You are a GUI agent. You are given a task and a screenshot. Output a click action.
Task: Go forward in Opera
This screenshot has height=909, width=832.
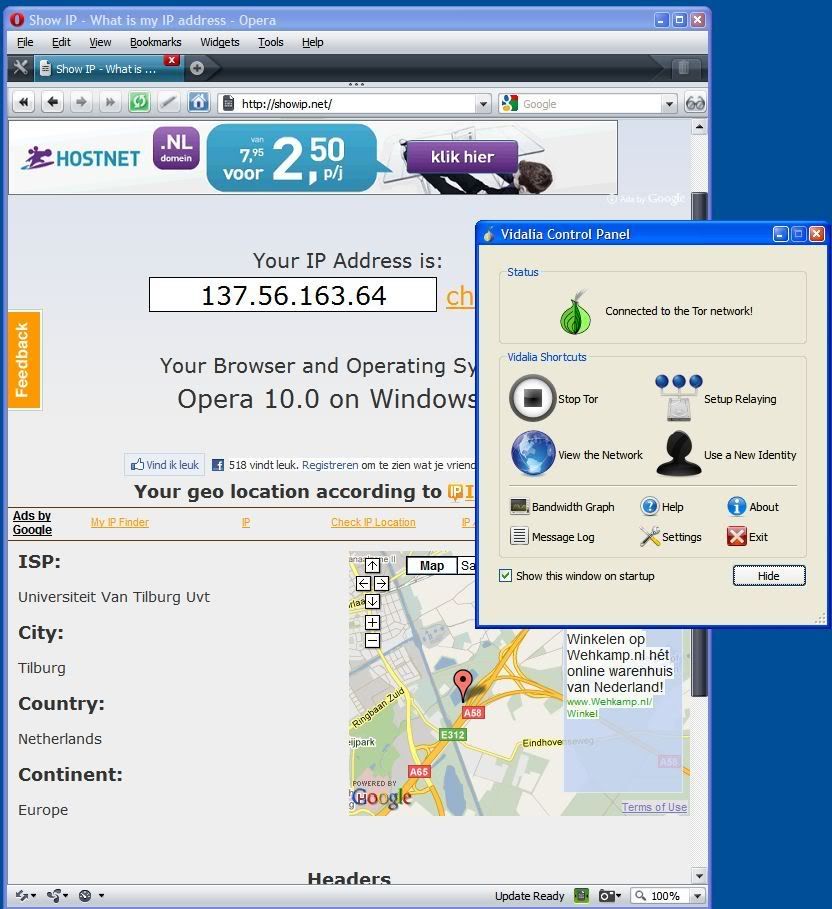81,103
